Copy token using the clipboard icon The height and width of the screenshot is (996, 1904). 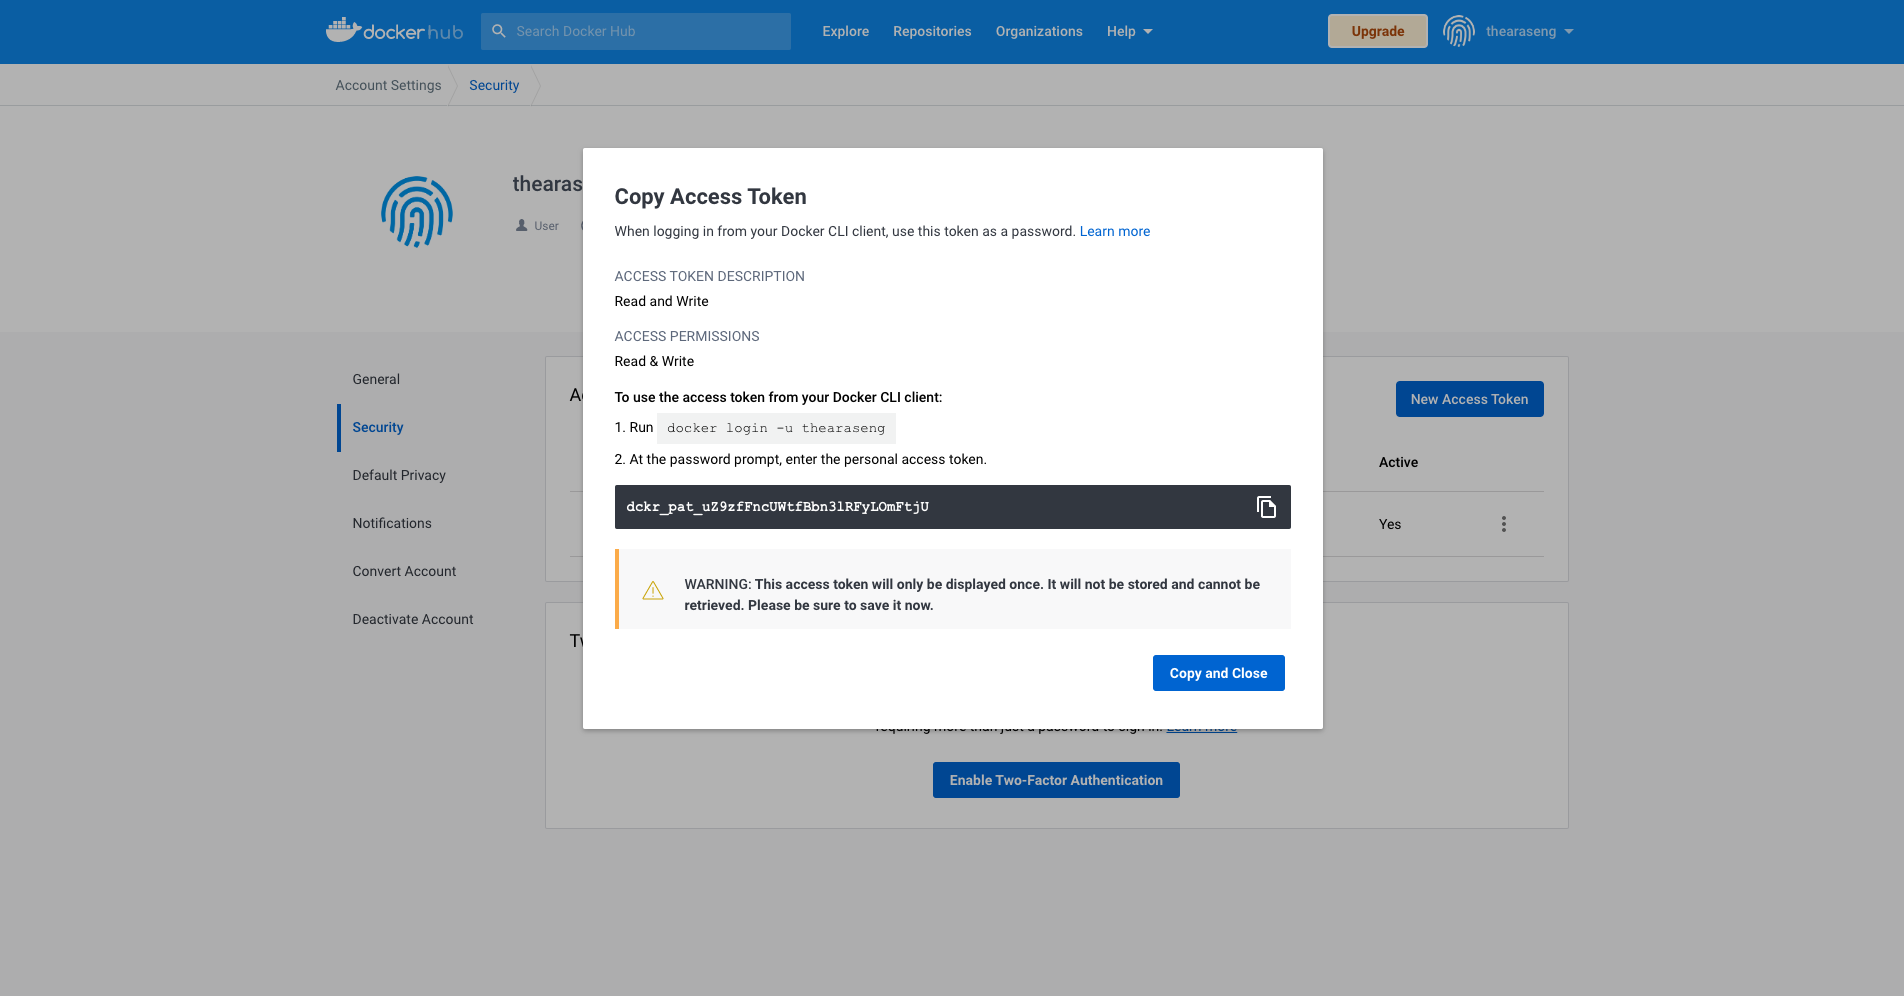[1266, 507]
